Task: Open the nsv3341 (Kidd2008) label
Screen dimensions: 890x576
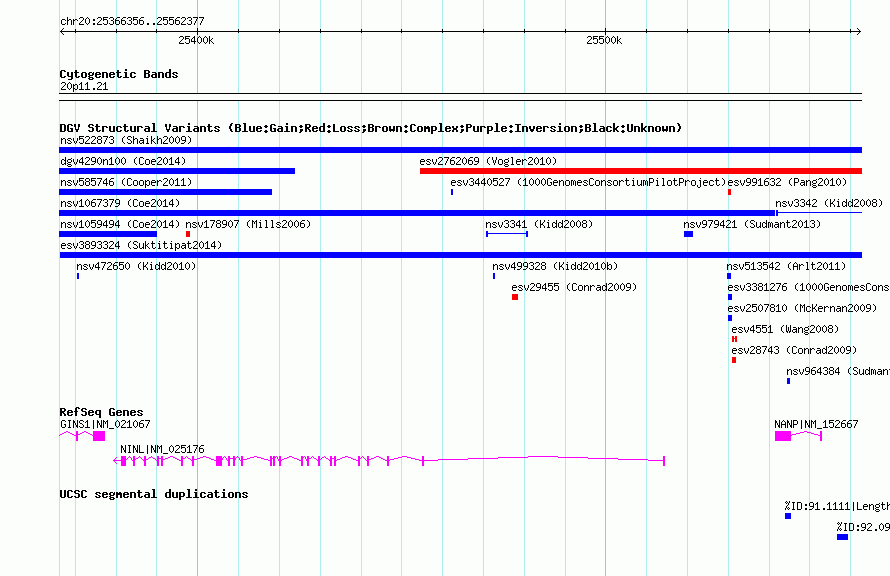Action: pyautogui.click(x=539, y=224)
